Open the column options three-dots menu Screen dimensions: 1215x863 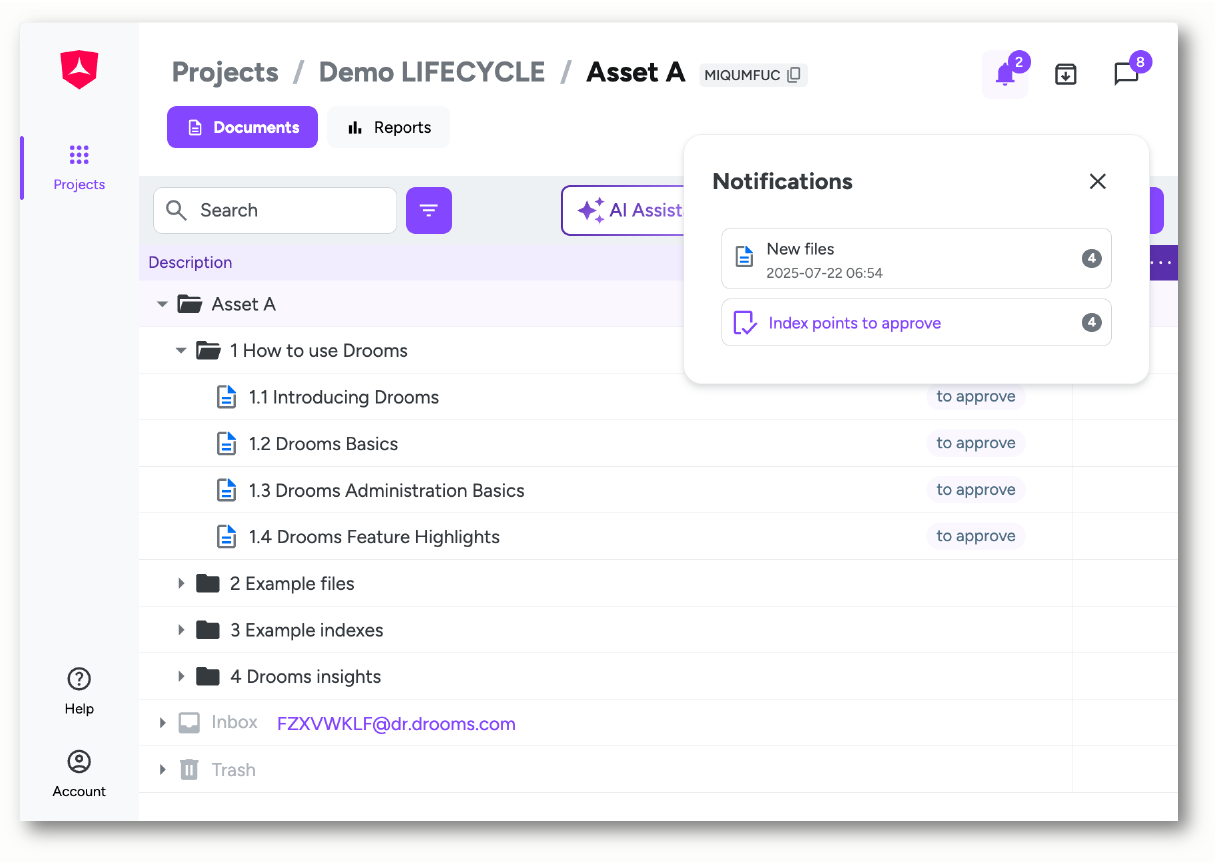coord(1162,262)
